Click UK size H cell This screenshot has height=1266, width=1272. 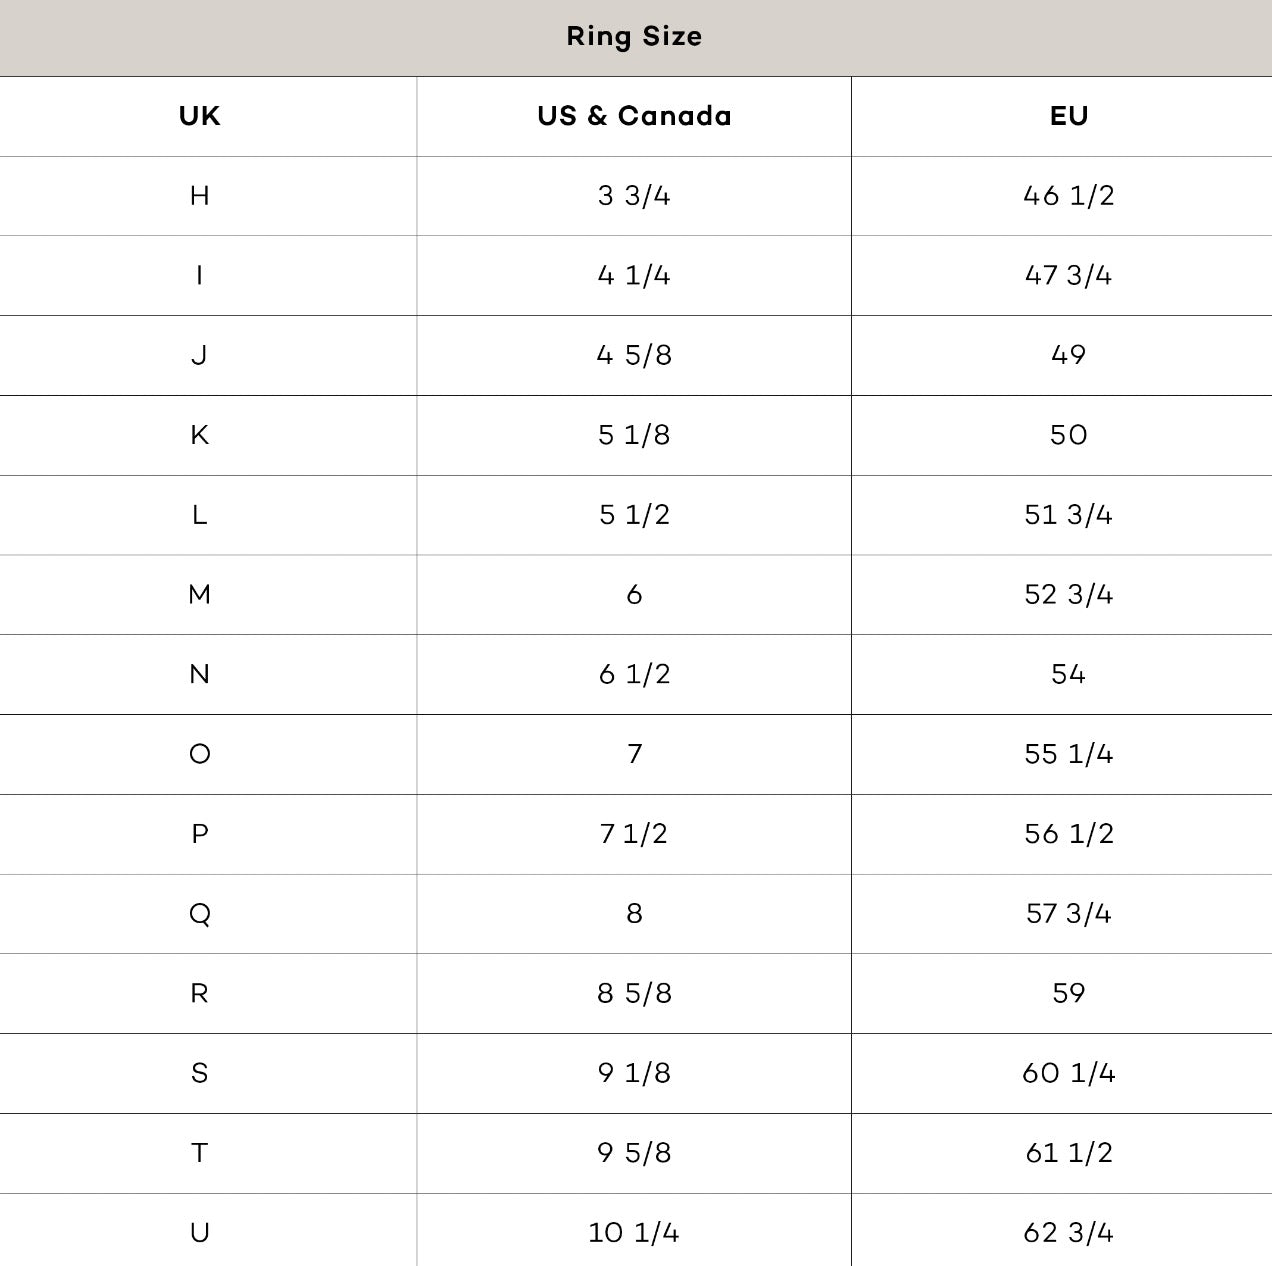[x=200, y=196]
